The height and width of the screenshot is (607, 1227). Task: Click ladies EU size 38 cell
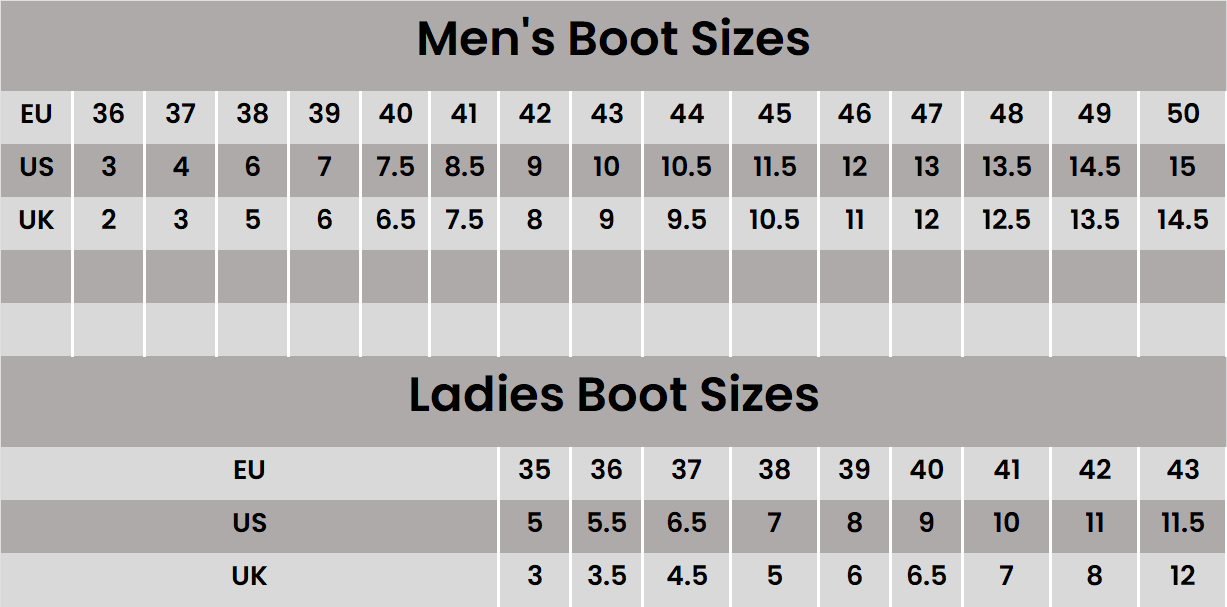[774, 470]
